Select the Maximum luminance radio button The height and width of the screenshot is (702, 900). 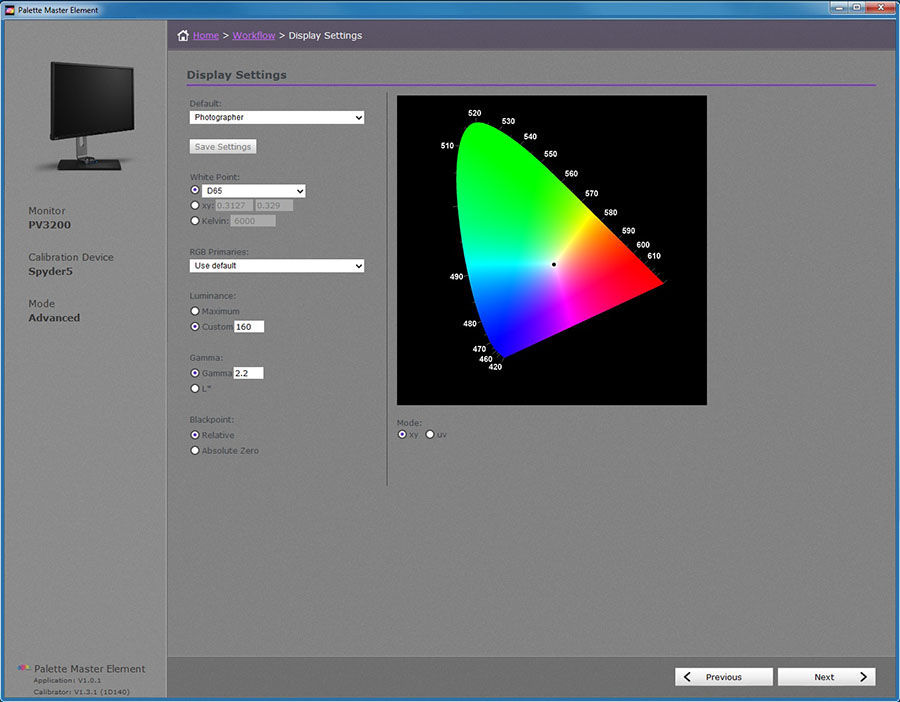pos(195,311)
